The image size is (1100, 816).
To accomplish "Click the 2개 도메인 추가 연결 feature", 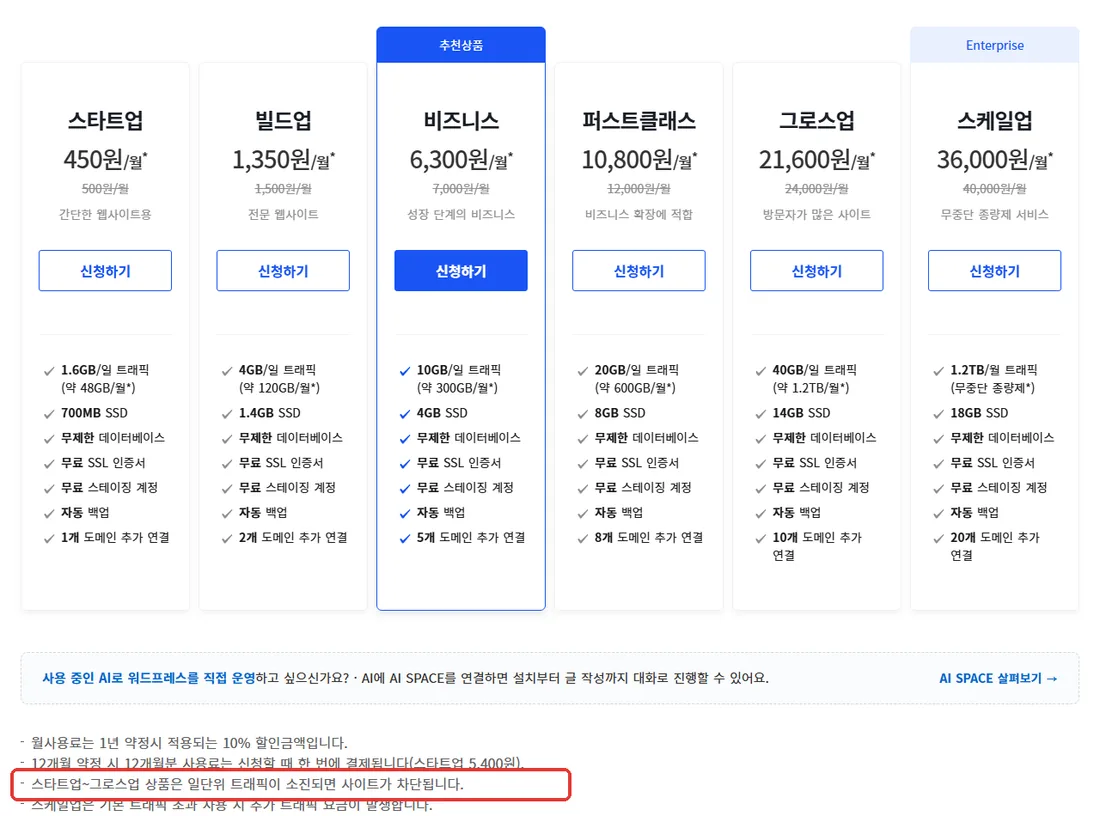I will tap(293, 537).
